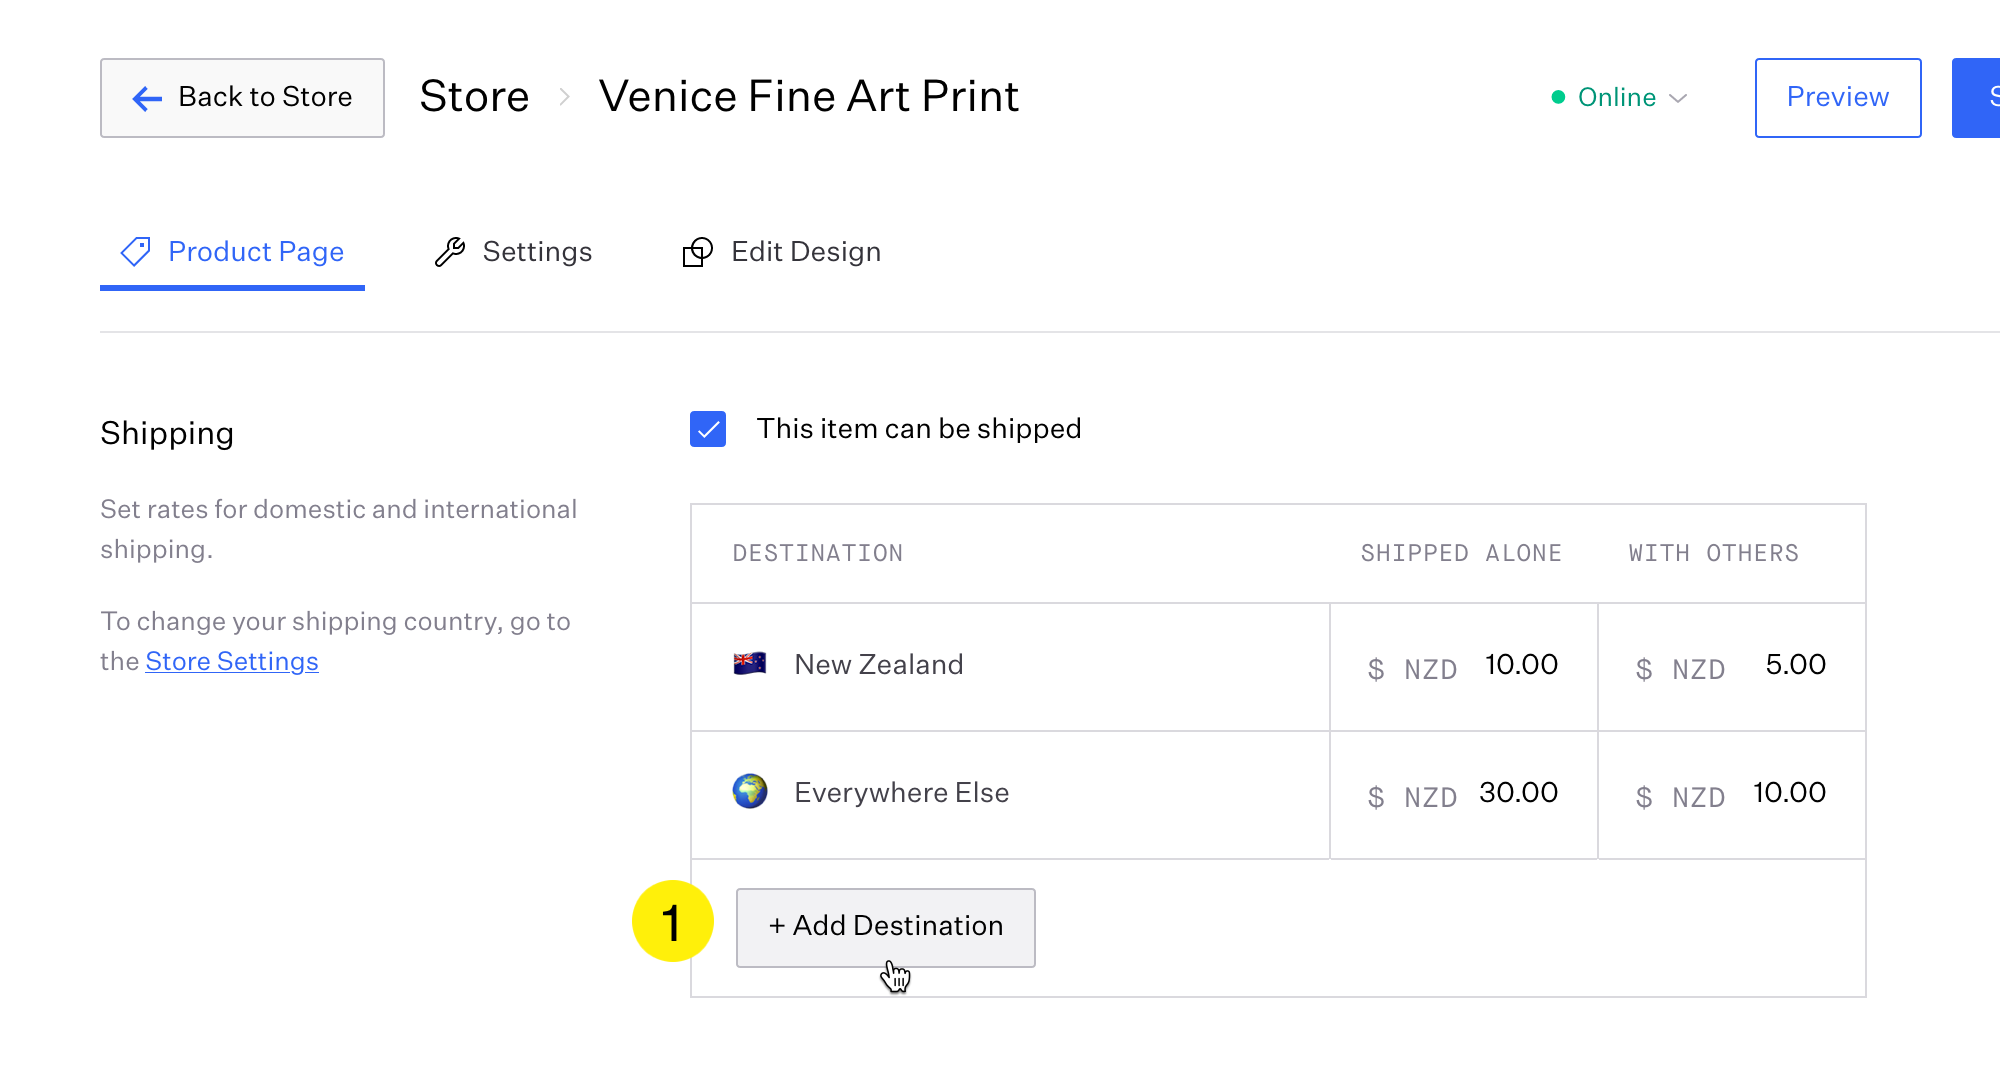This screenshot has width=2000, height=1072.
Task: Click the Store breadcrumb
Action: click(474, 97)
